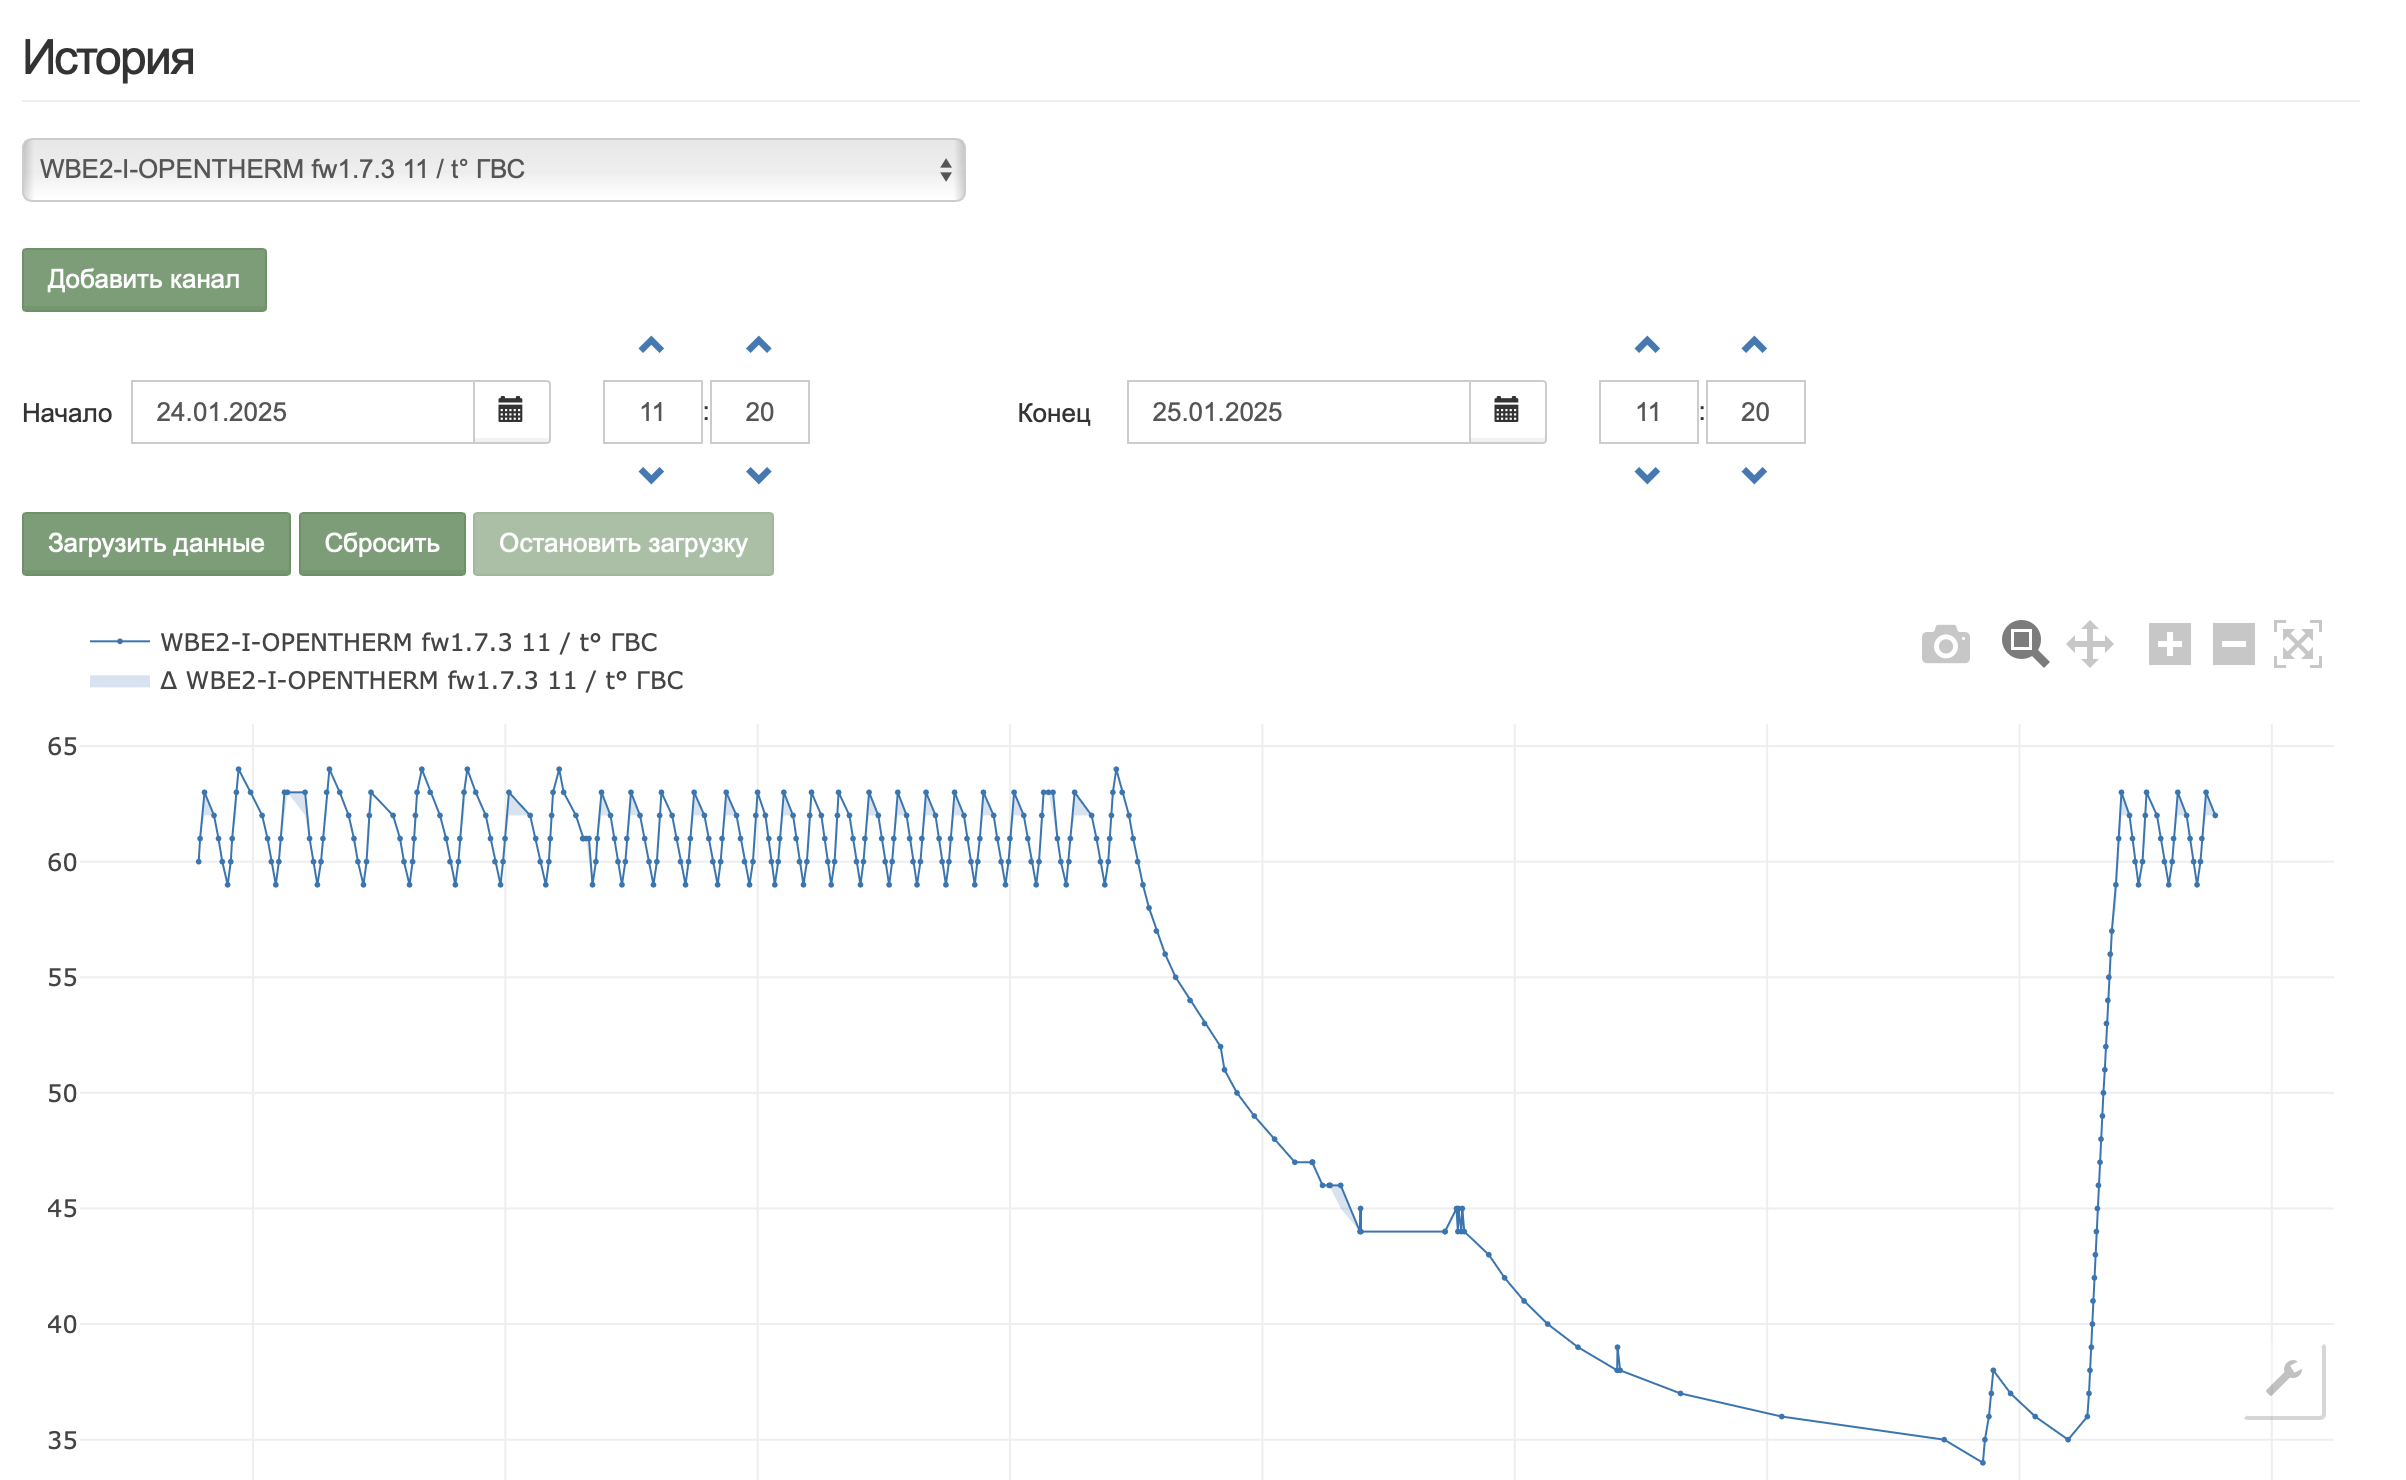The height and width of the screenshot is (1480, 2406).
Task: Focus the start hour input field
Action: (x=652, y=411)
